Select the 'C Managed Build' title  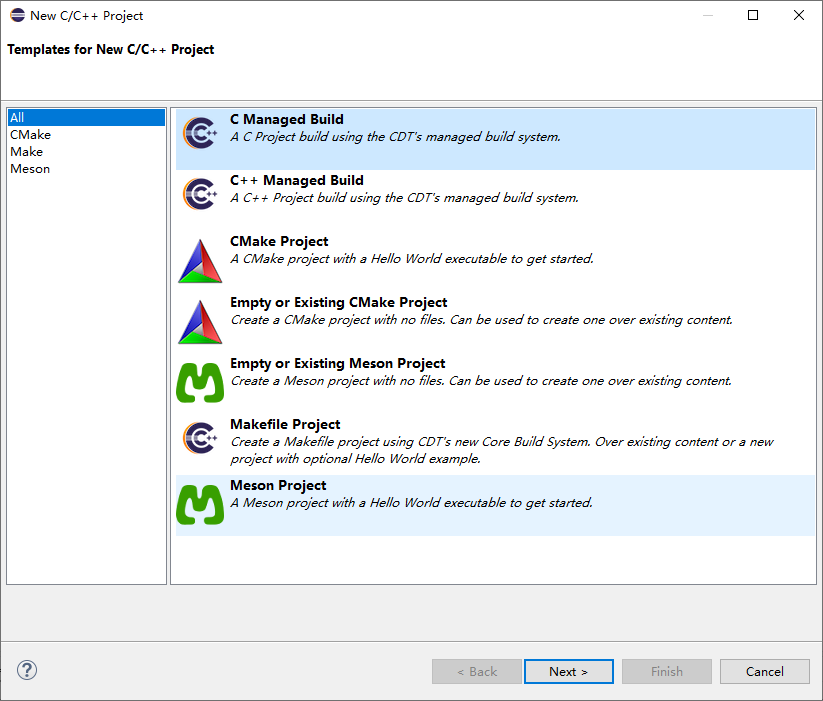[287, 120]
